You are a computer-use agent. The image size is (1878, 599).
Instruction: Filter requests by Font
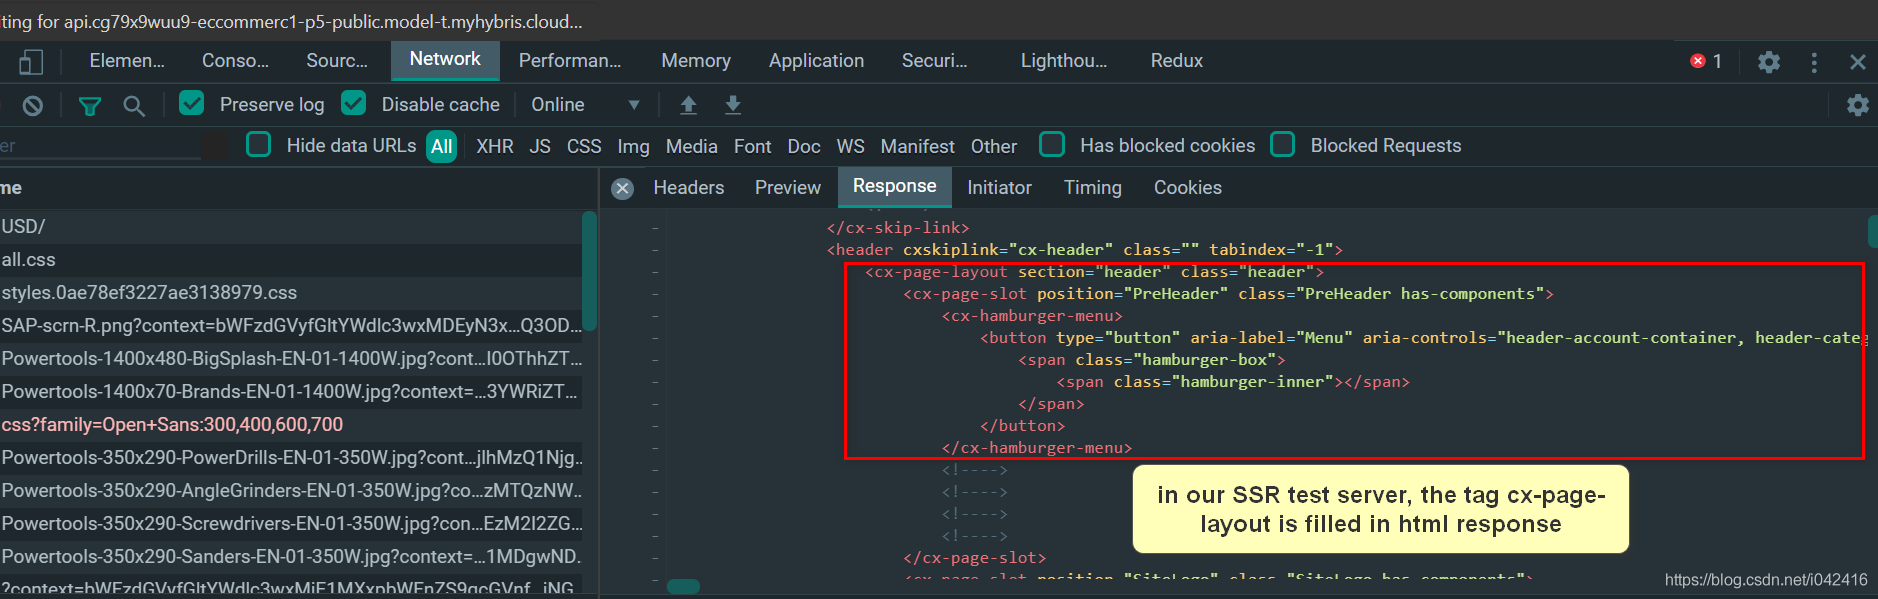coord(752,147)
